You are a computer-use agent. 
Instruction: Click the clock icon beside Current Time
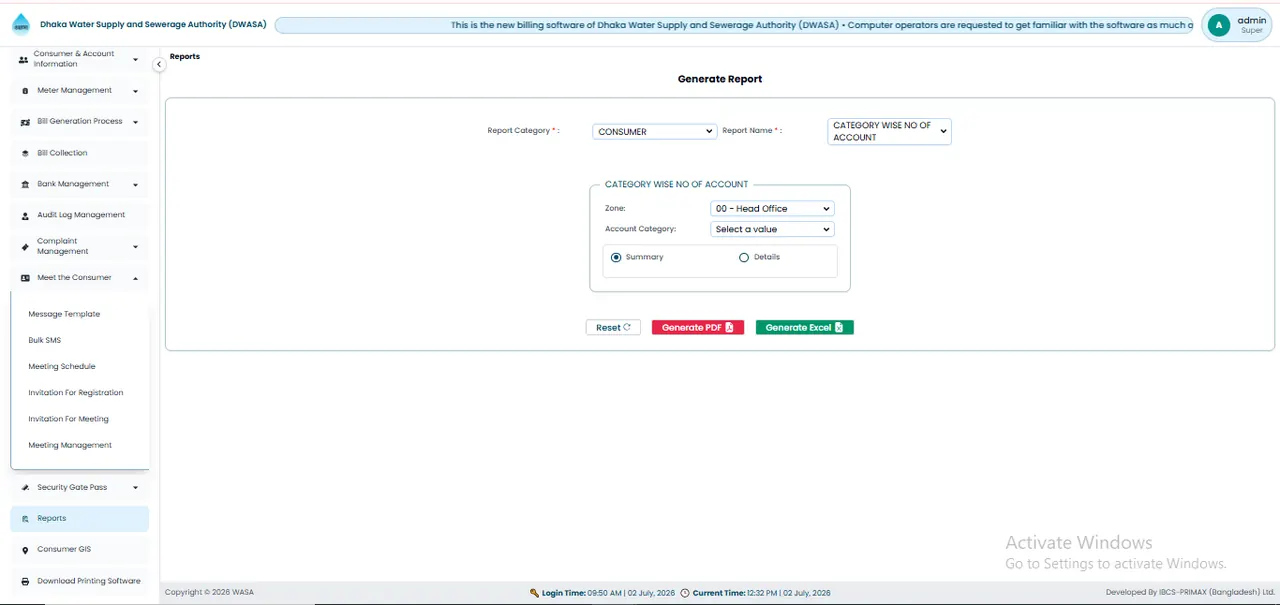tap(685, 593)
